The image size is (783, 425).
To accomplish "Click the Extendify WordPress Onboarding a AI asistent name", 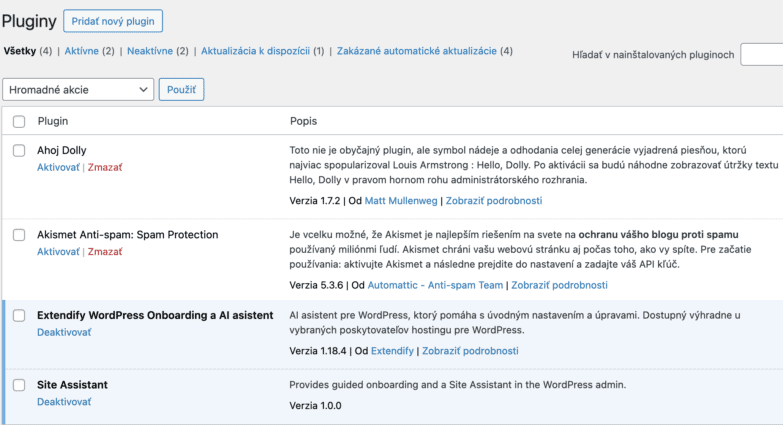I will 155,316.
